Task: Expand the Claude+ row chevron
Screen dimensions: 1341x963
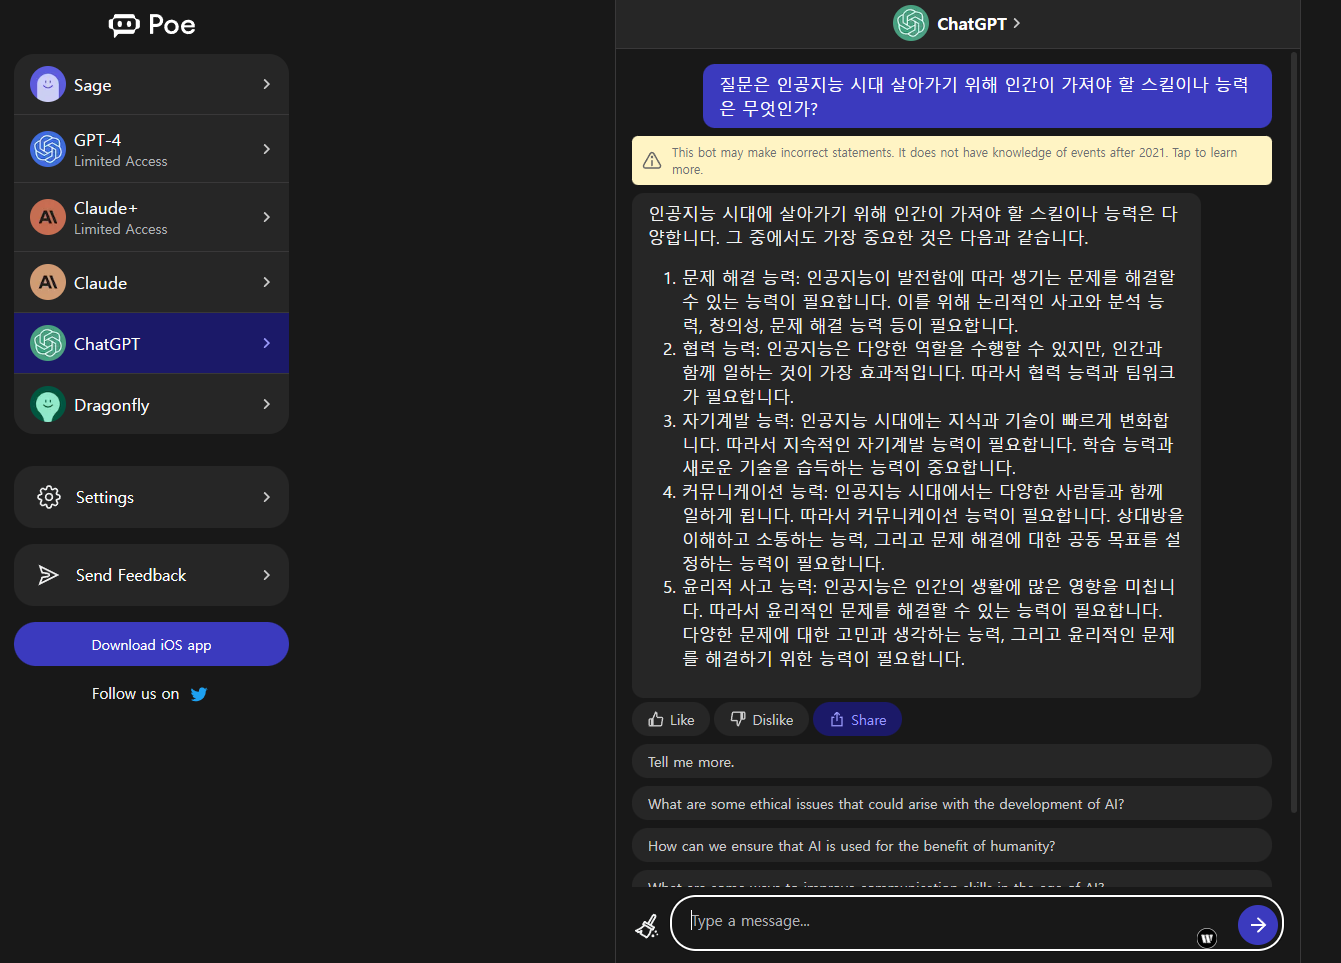Action: tap(266, 217)
